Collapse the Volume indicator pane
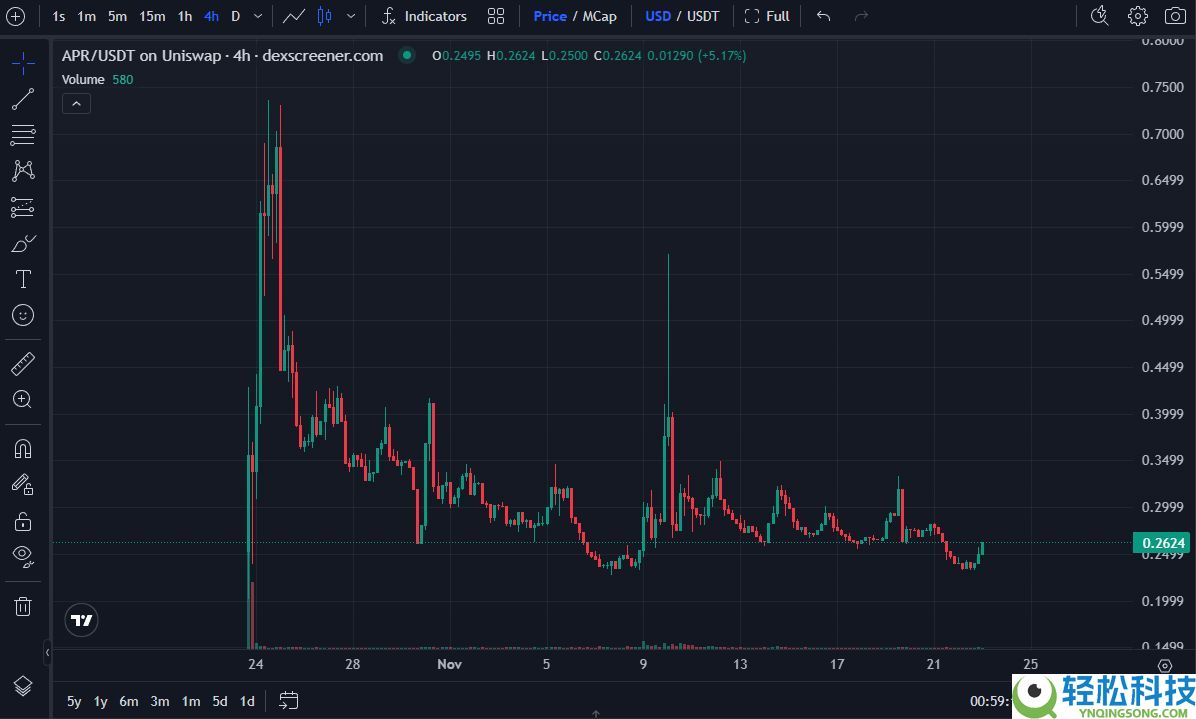The width and height of the screenshot is (1196, 719). [76, 103]
